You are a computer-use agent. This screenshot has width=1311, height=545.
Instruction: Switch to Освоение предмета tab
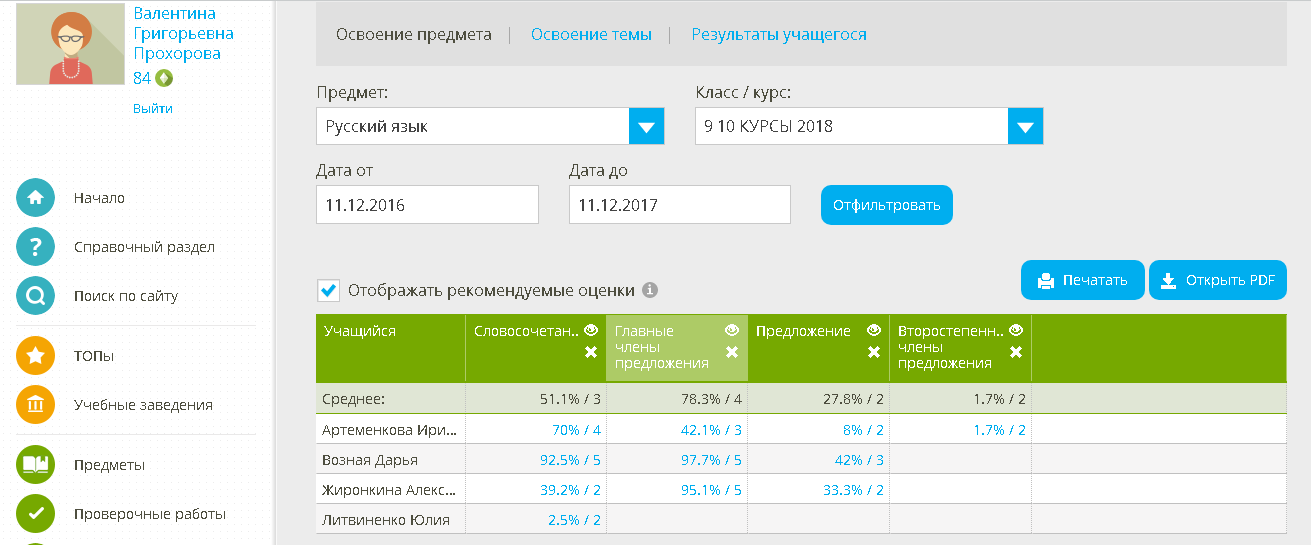tap(414, 34)
